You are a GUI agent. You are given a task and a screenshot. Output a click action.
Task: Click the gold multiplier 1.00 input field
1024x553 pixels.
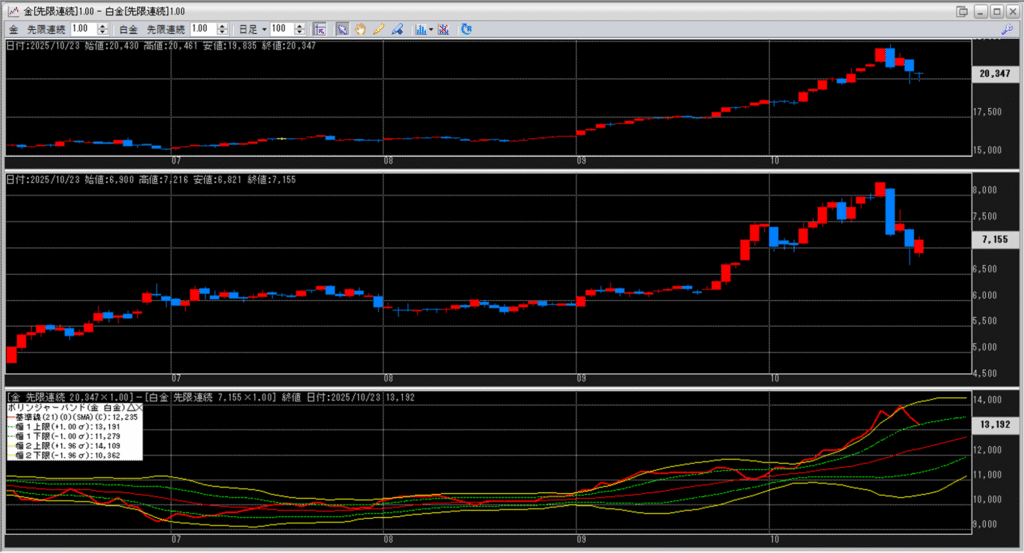coord(83,29)
